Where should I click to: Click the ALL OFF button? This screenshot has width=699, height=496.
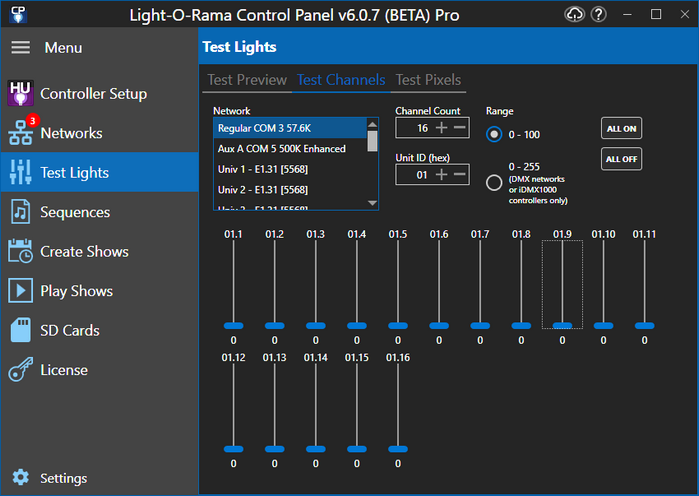(621, 159)
